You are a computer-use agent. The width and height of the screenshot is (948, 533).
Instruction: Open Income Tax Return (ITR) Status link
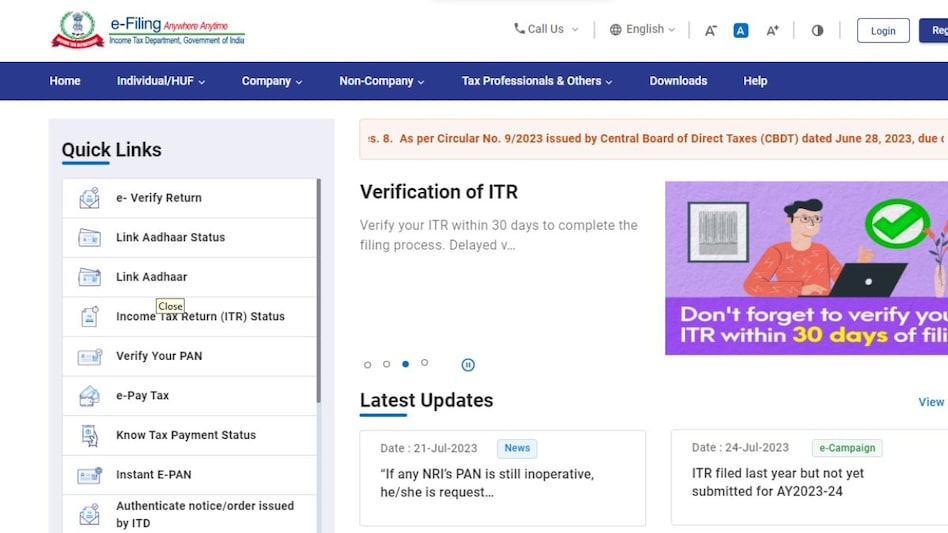click(189, 317)
